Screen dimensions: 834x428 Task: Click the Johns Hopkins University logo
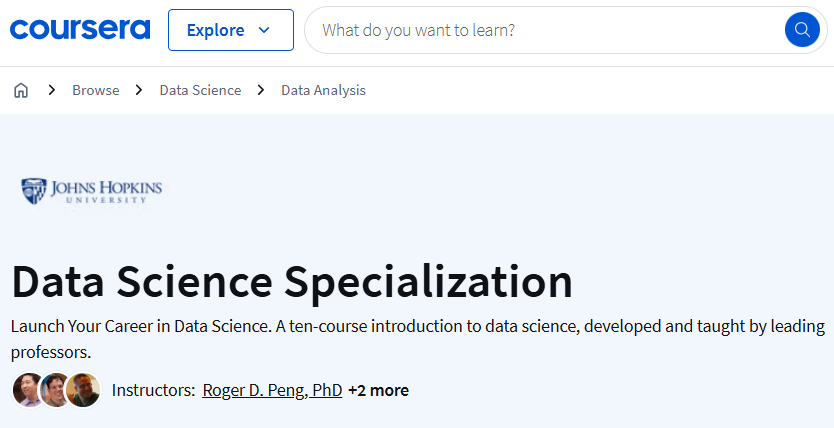coord(91,190)
